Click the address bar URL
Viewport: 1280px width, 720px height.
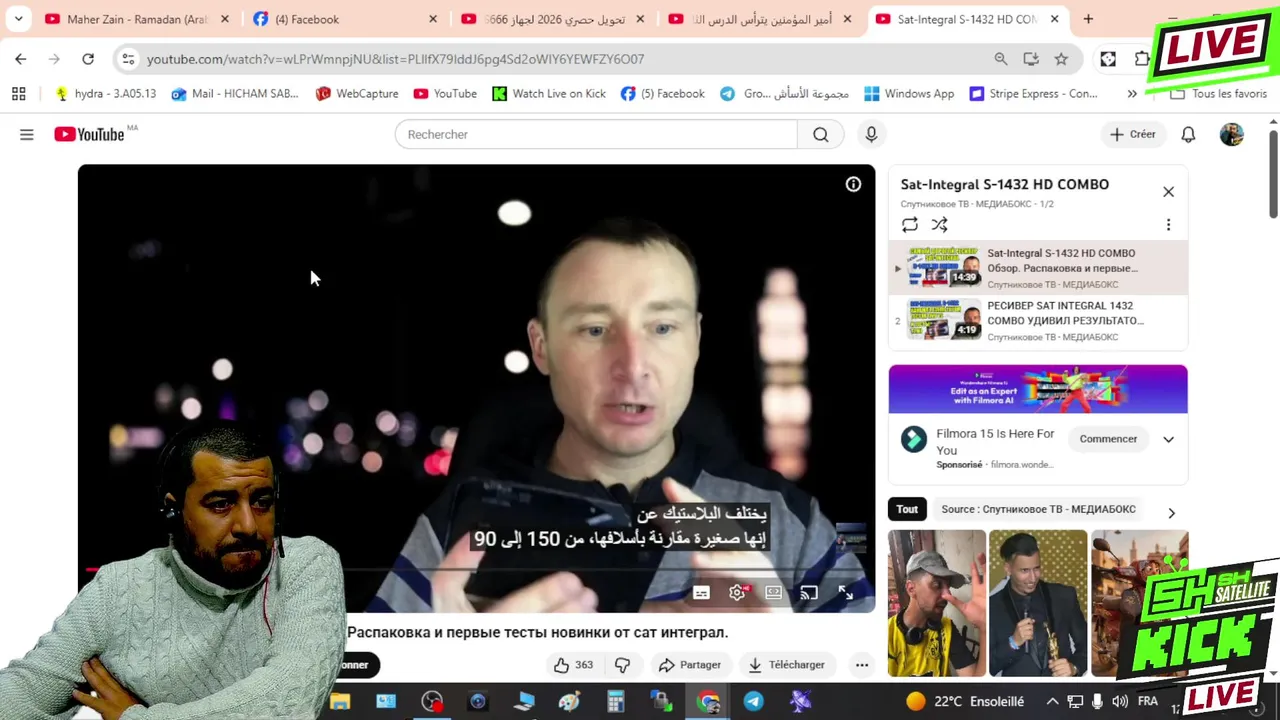click(395, 59)
